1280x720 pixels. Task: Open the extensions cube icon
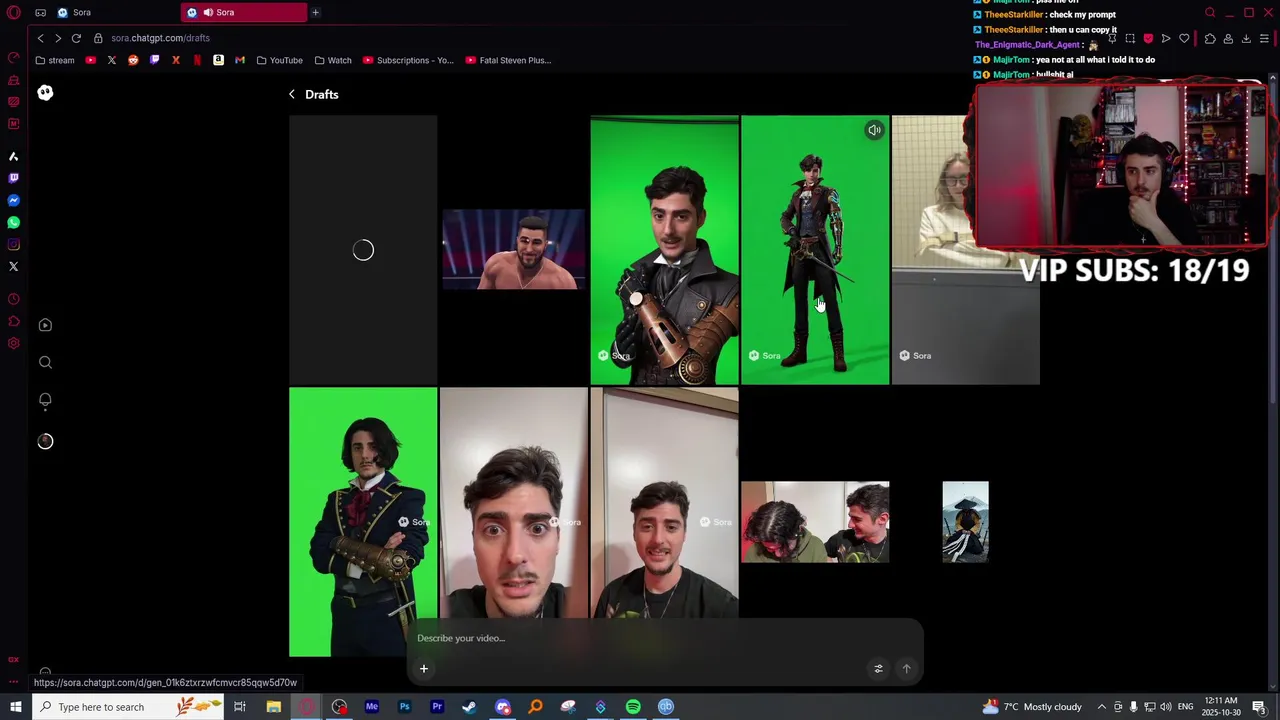coord(1210,39)
